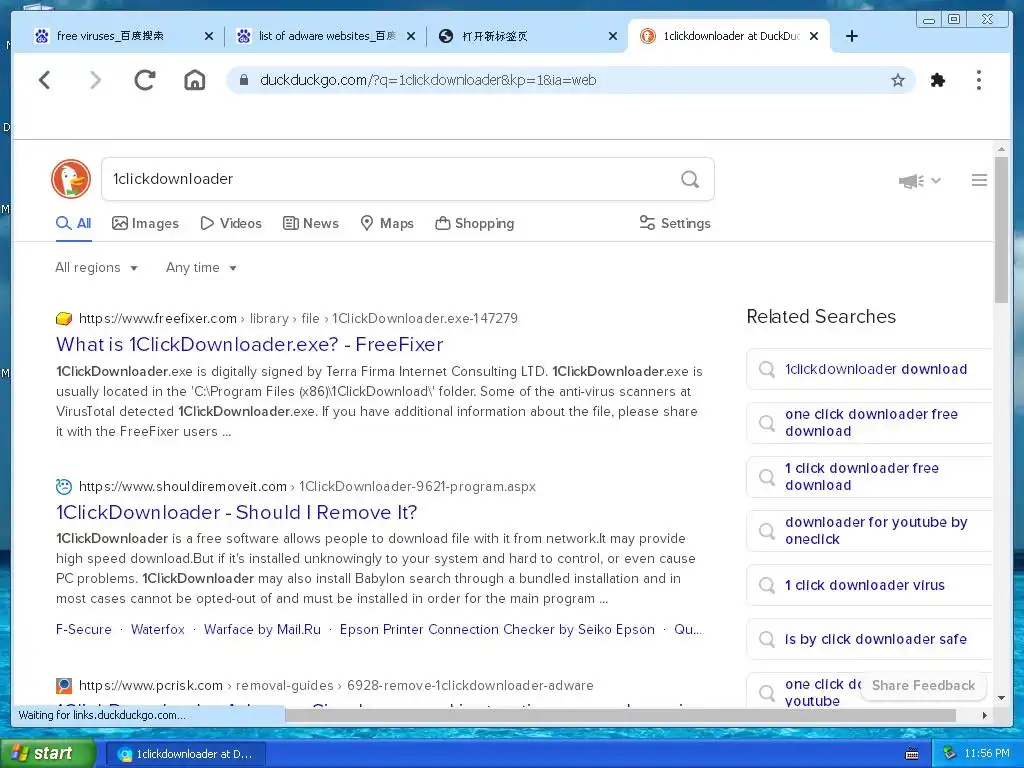Click the DuckDuckGo search input field
This screenshot has width=1024, height=768.
[x=392, y=179]
